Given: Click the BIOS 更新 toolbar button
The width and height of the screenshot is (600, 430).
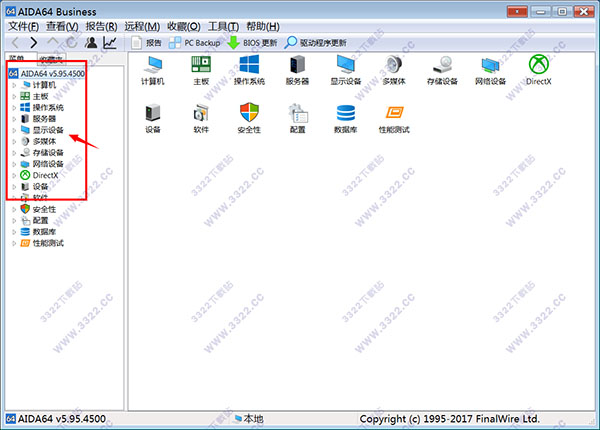Looking at the screenshot, I should click(252, 42).
